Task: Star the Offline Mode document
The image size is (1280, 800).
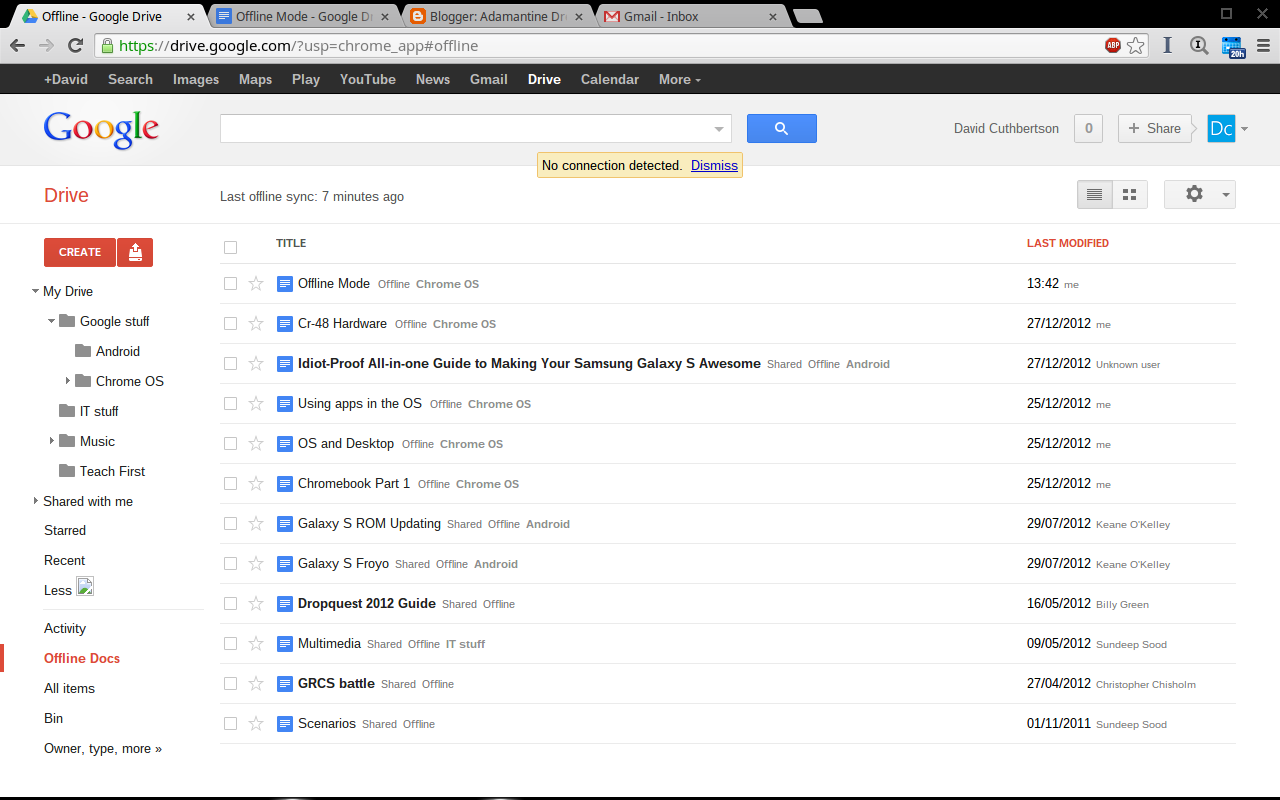Action: coord(256,284)
